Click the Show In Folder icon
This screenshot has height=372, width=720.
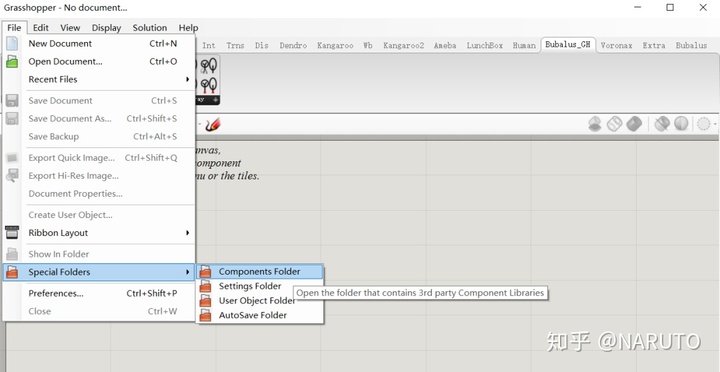click(12, 254)
